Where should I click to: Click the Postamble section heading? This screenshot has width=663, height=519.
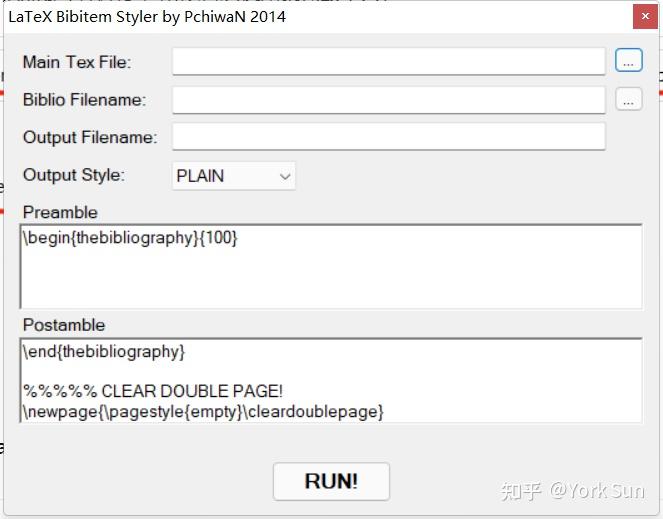tap(64, 325)
